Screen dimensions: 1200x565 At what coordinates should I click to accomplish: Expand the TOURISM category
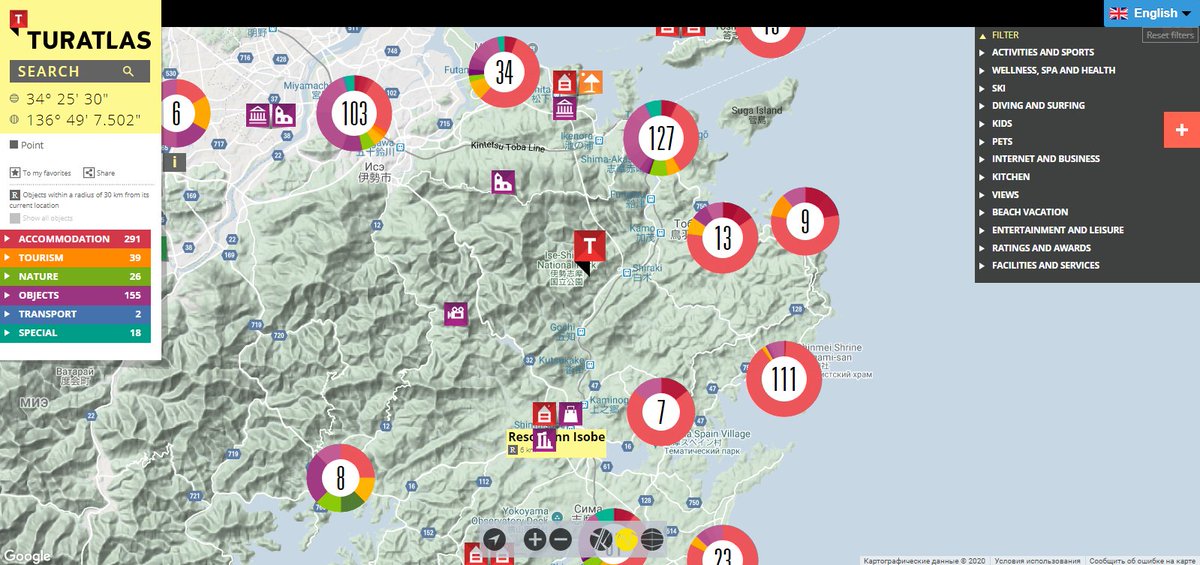coord(76,258)
